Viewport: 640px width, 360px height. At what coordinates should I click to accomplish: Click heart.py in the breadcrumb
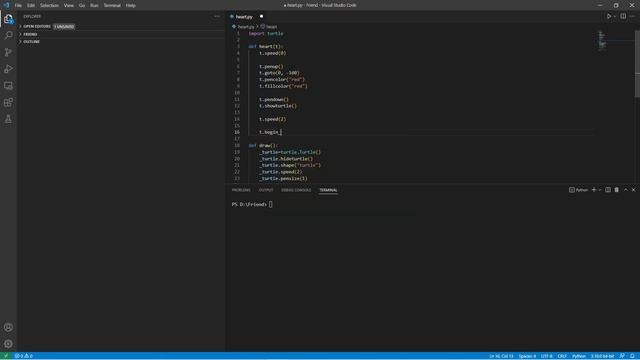pos(245,27)
